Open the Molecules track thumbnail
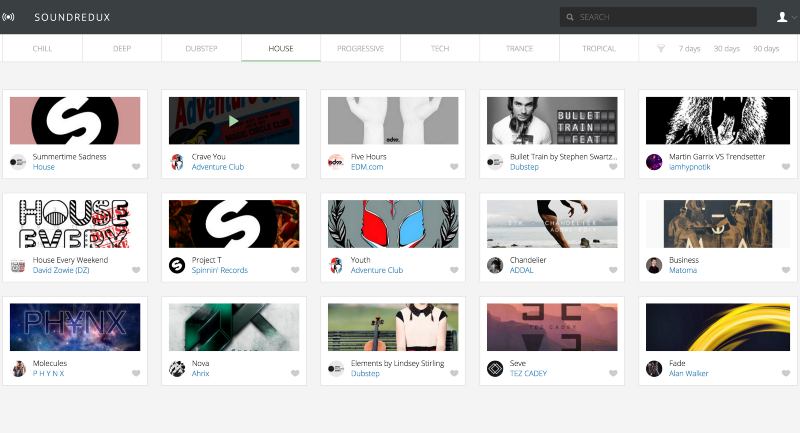800x433 pixels. click(75, 327)
